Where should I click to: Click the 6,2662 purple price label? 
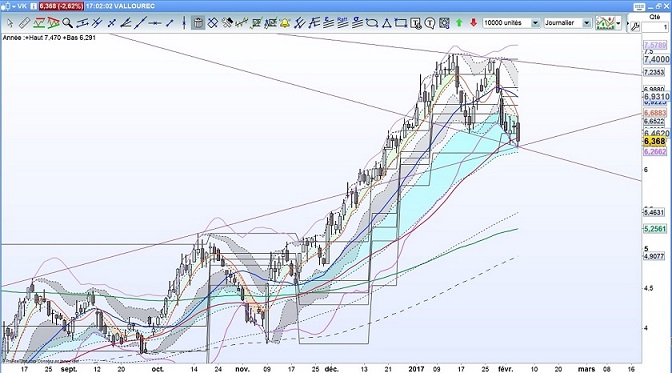coord(655,152)
